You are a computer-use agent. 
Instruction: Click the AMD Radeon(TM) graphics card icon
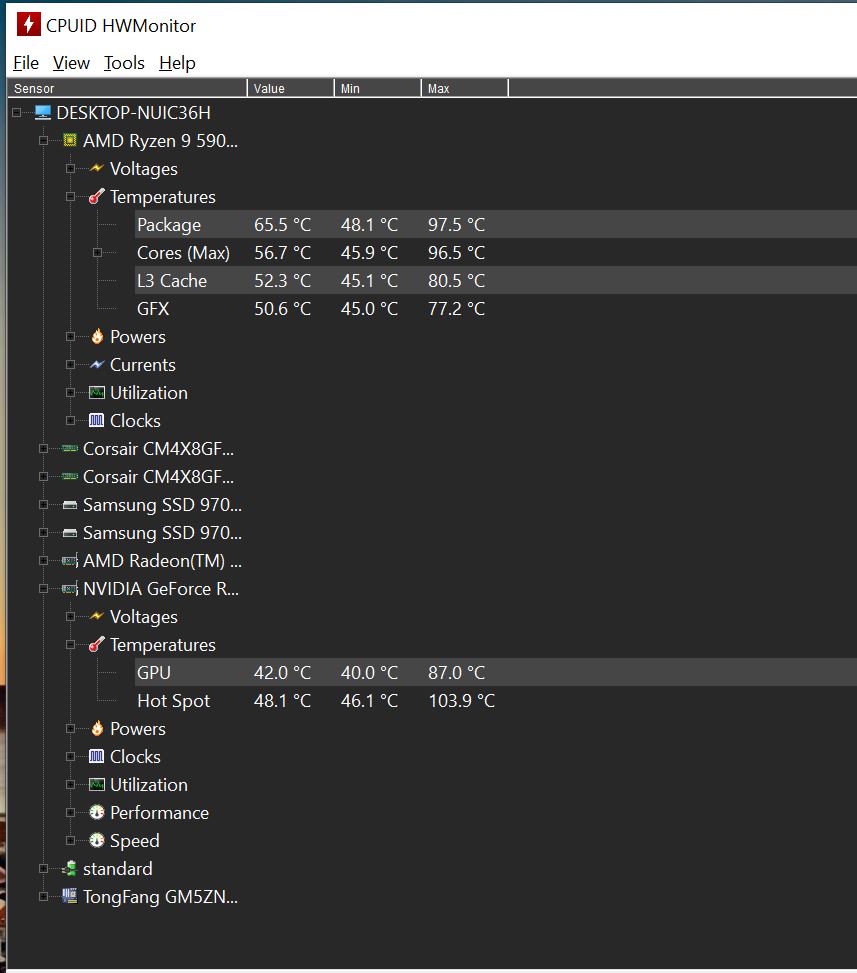click(x=70, y=561)
